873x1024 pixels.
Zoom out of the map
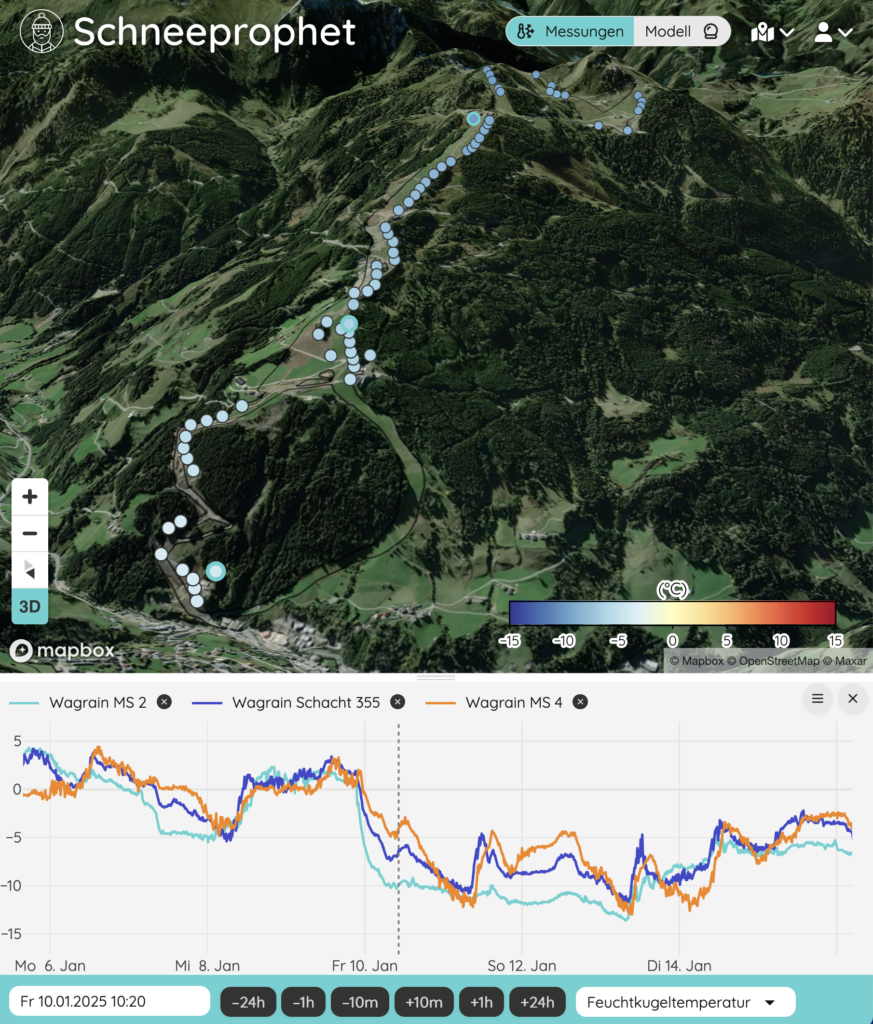30,533
